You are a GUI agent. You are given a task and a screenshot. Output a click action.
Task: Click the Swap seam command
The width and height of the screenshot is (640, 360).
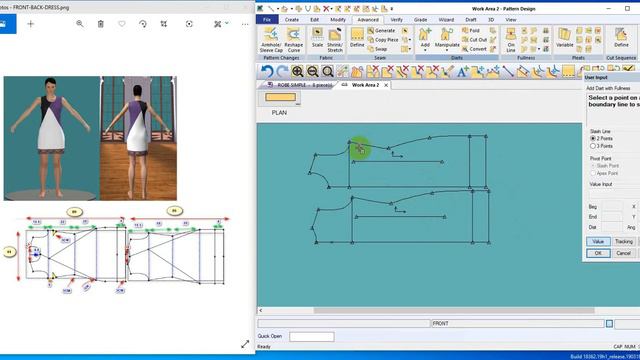coord(378,49)
